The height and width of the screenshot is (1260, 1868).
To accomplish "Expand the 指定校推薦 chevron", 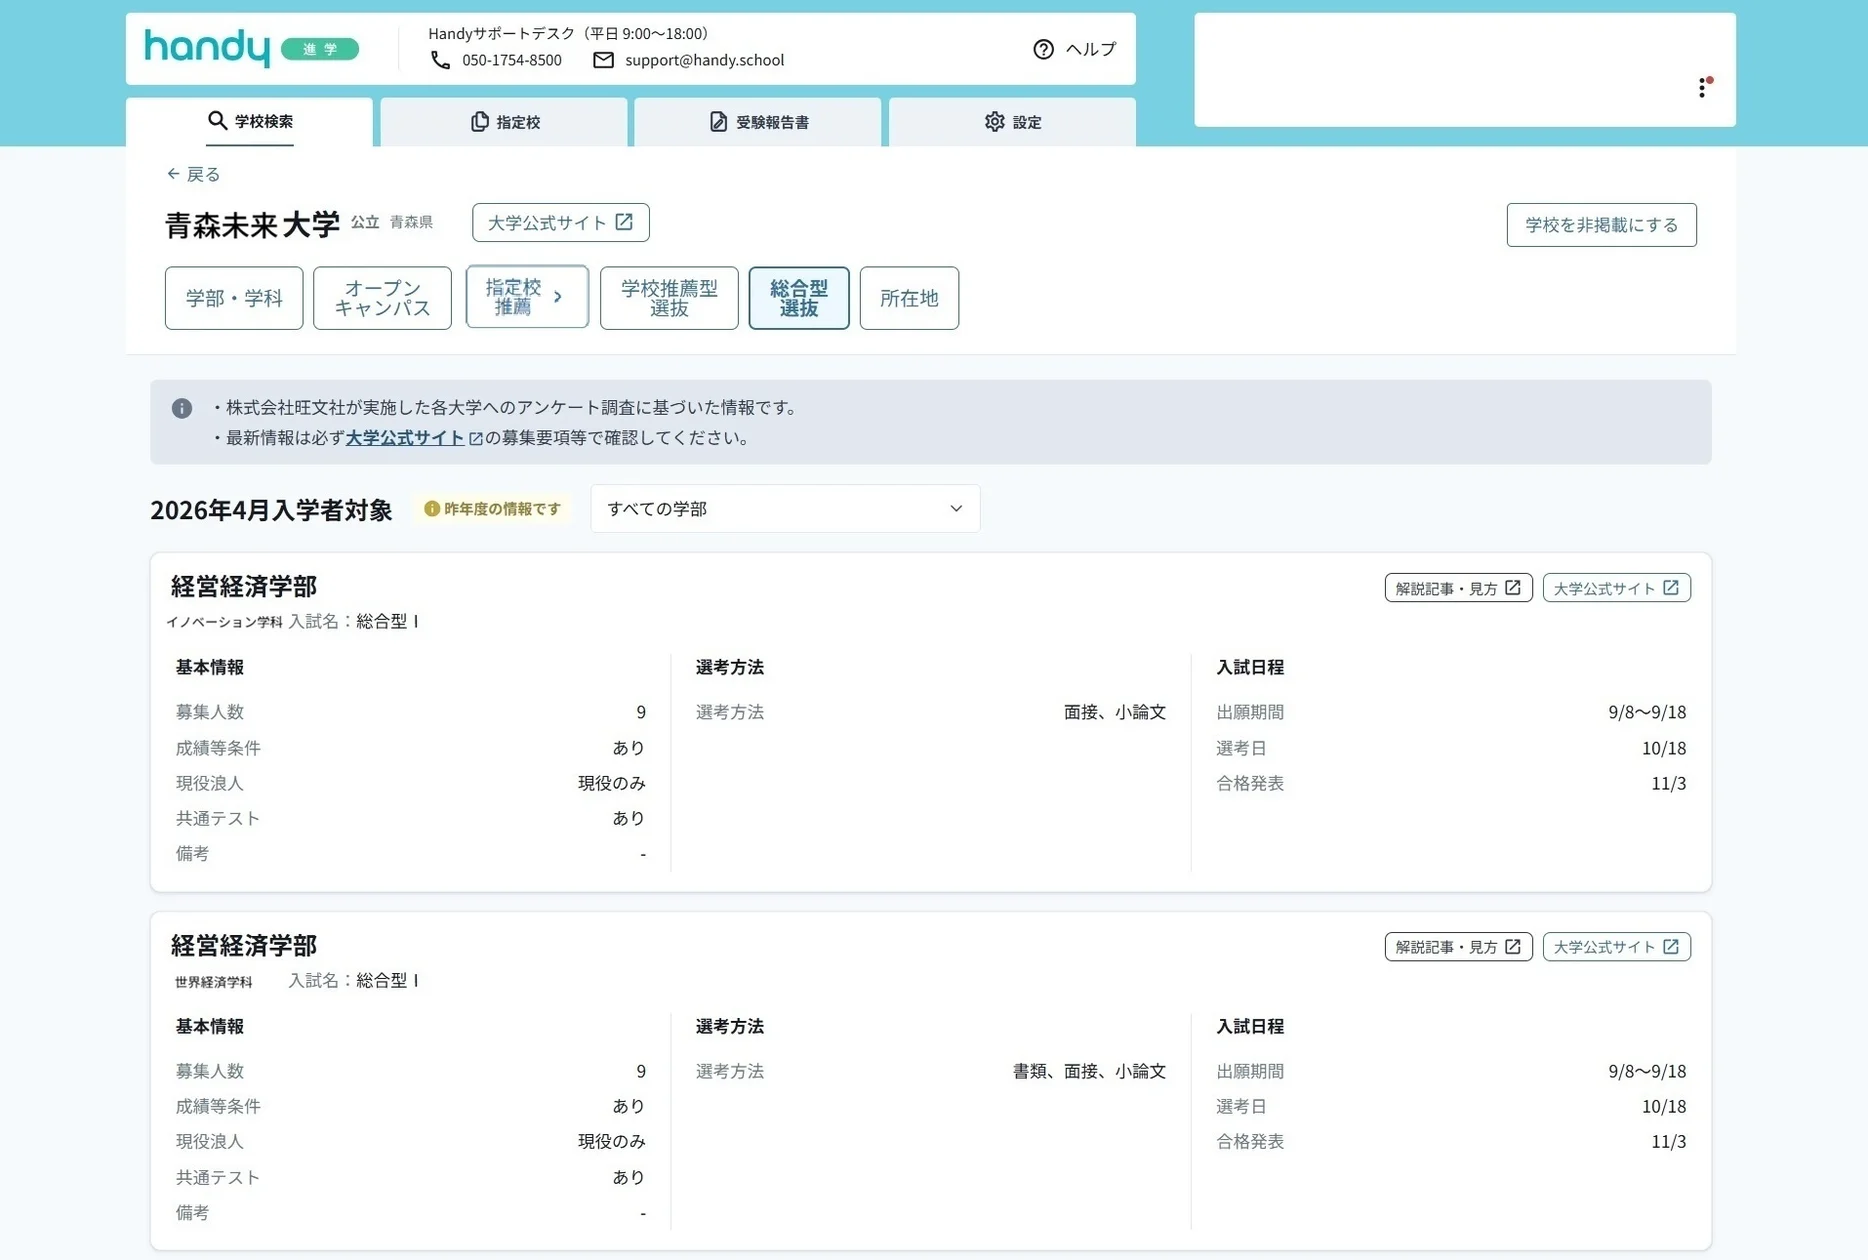I will [x=556, y=297].
